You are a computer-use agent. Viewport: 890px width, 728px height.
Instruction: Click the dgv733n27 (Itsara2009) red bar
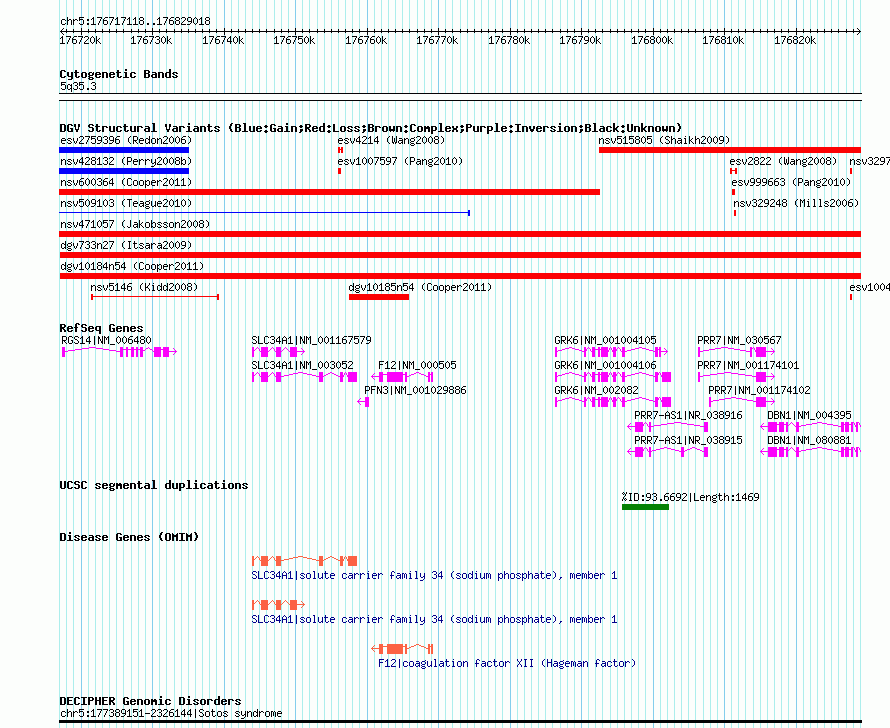point(460,255)
